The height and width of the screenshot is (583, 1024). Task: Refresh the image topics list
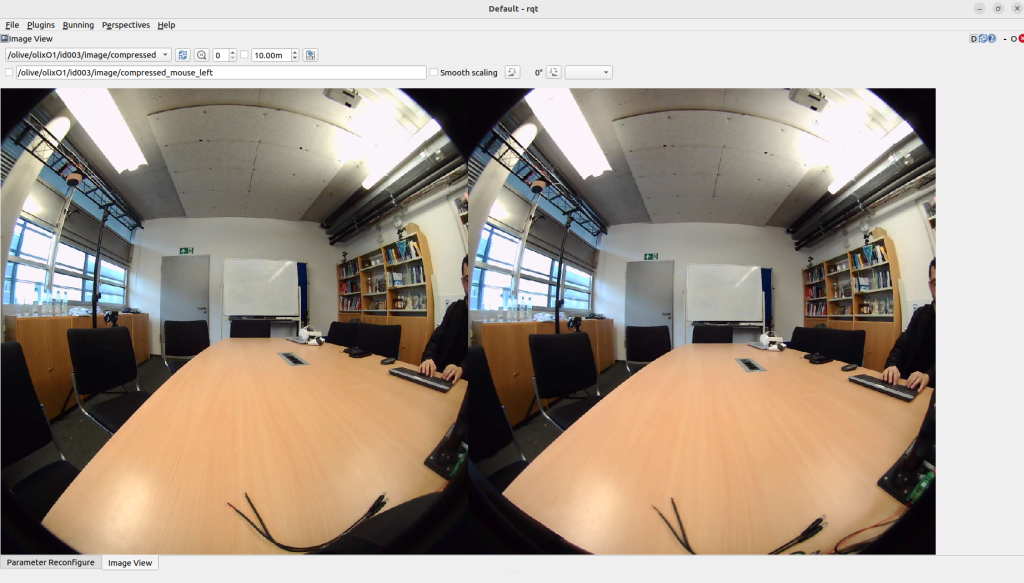183,55
